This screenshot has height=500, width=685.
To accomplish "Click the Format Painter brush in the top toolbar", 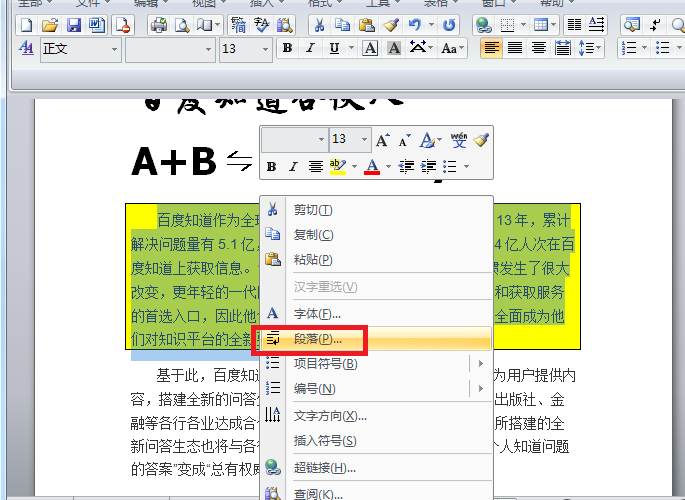I will click(x=391, y=25).
